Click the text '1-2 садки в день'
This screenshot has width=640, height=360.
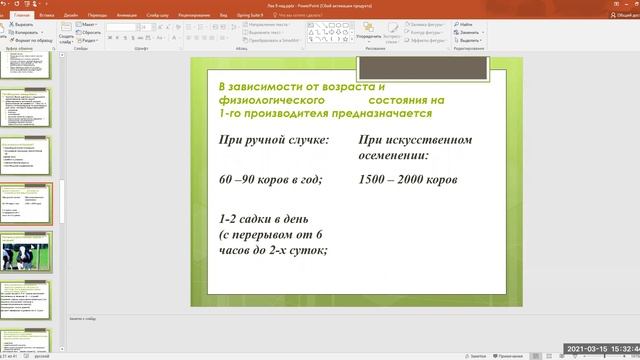[264, 219]
